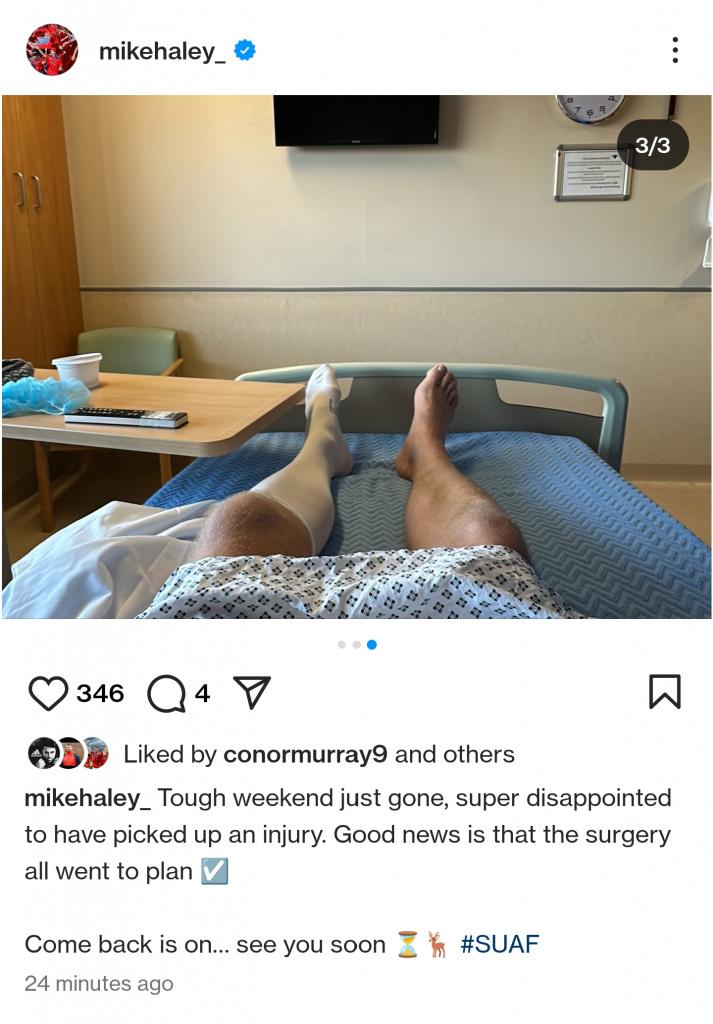Share the post with the paper plane icon
This screenshot has height=1024, width=713.
[x=251, y=692]
